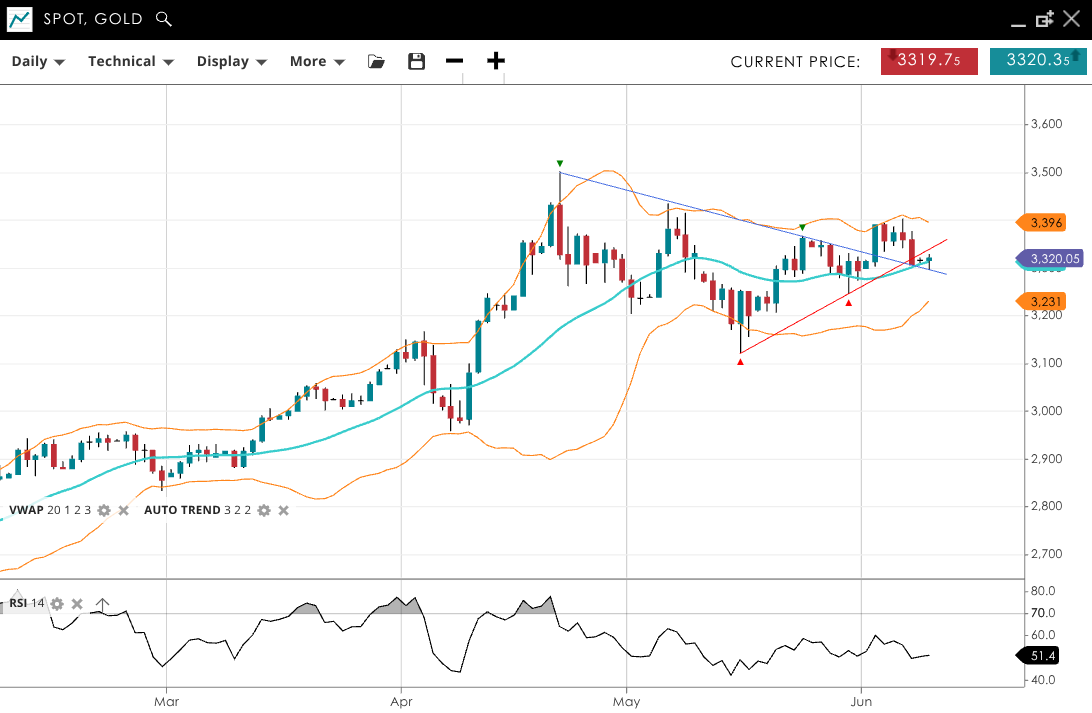Click the teal buy price 3320.35

[x=1038, y=61]
